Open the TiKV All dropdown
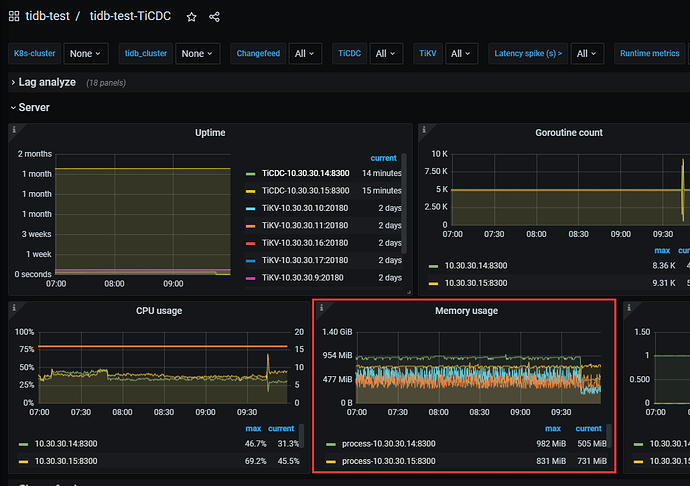 point(463,54)
